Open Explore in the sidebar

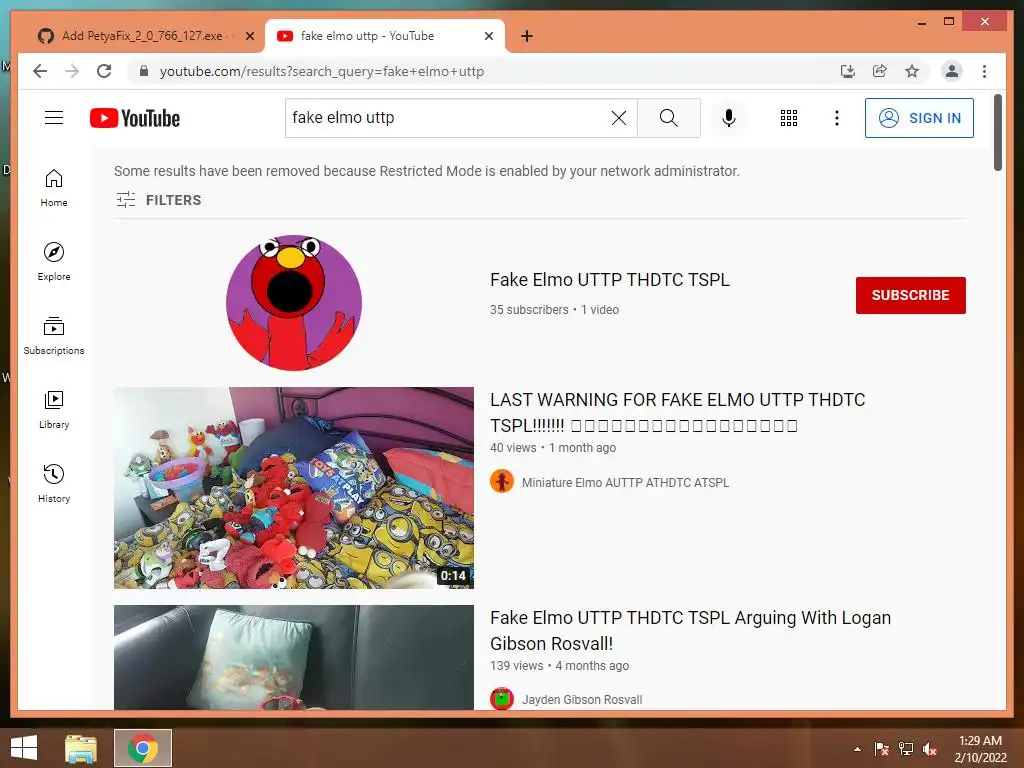(54, 262)
